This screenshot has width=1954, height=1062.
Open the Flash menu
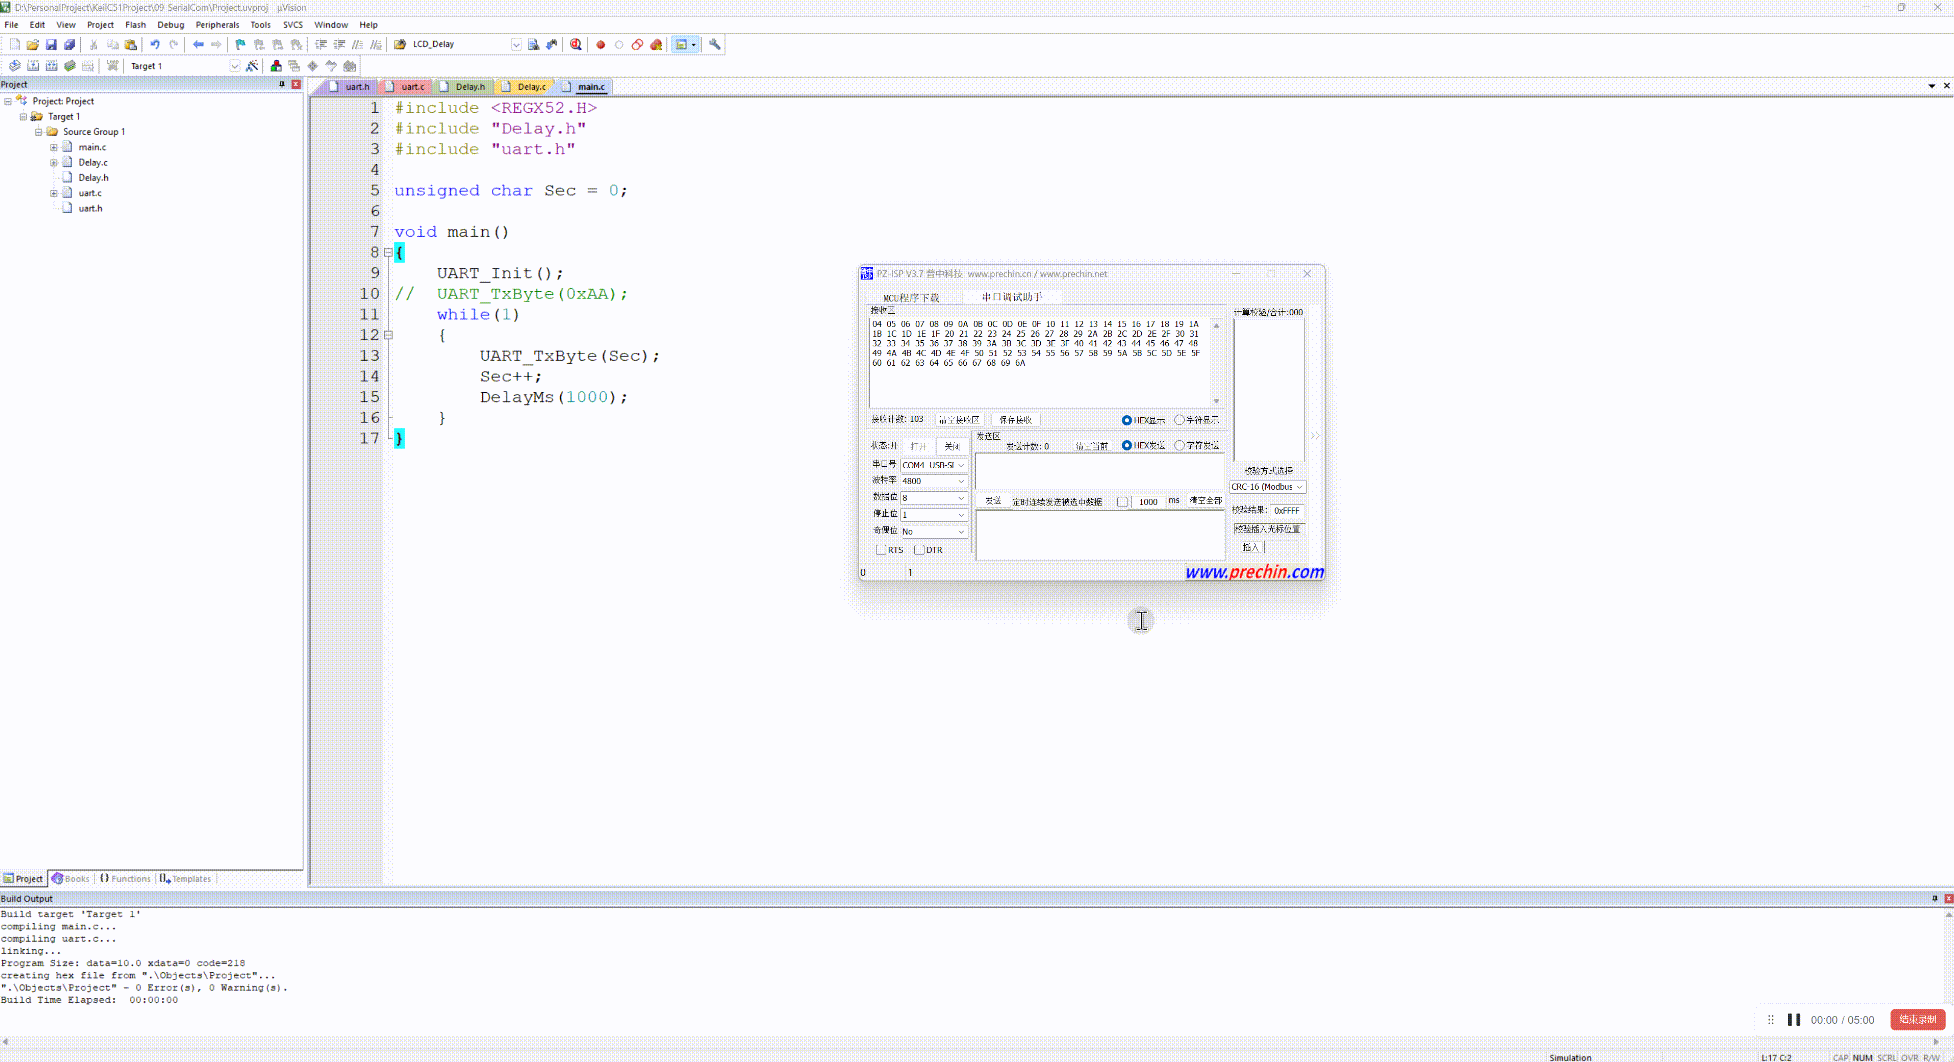pyautogui.click(x=135, y=25)
